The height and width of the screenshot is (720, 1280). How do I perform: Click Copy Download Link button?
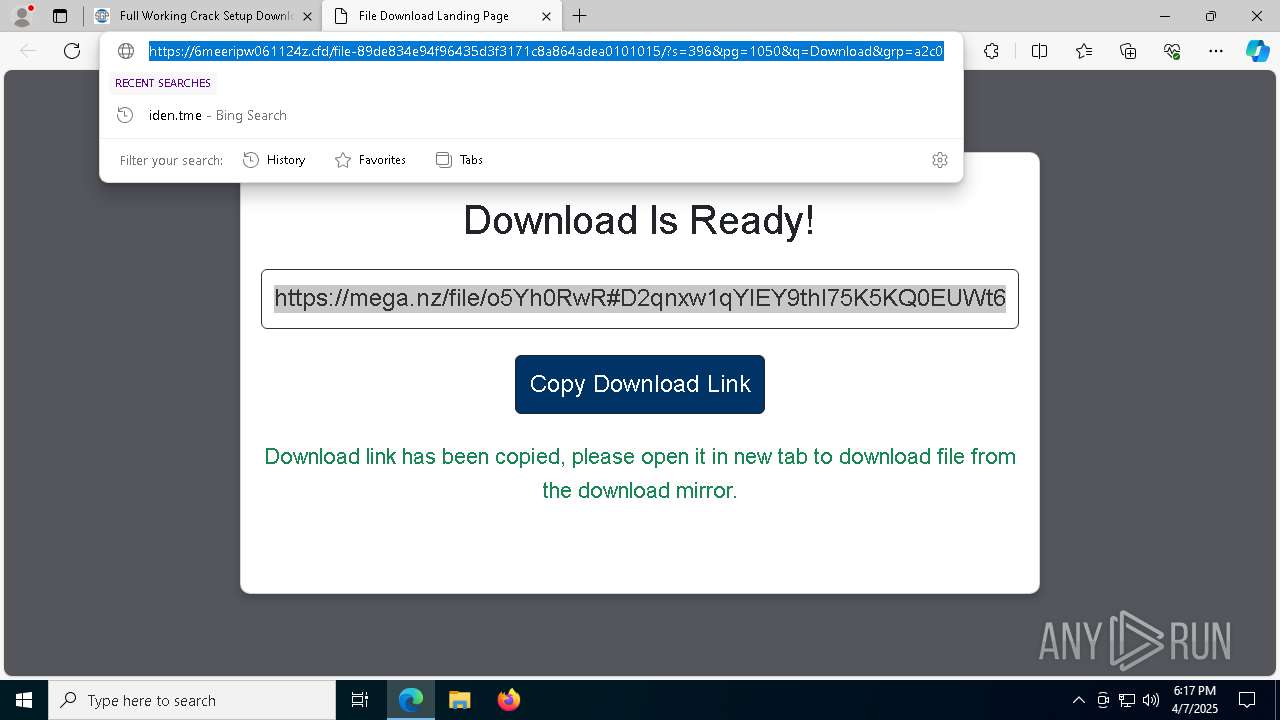[x=640, y=384]
